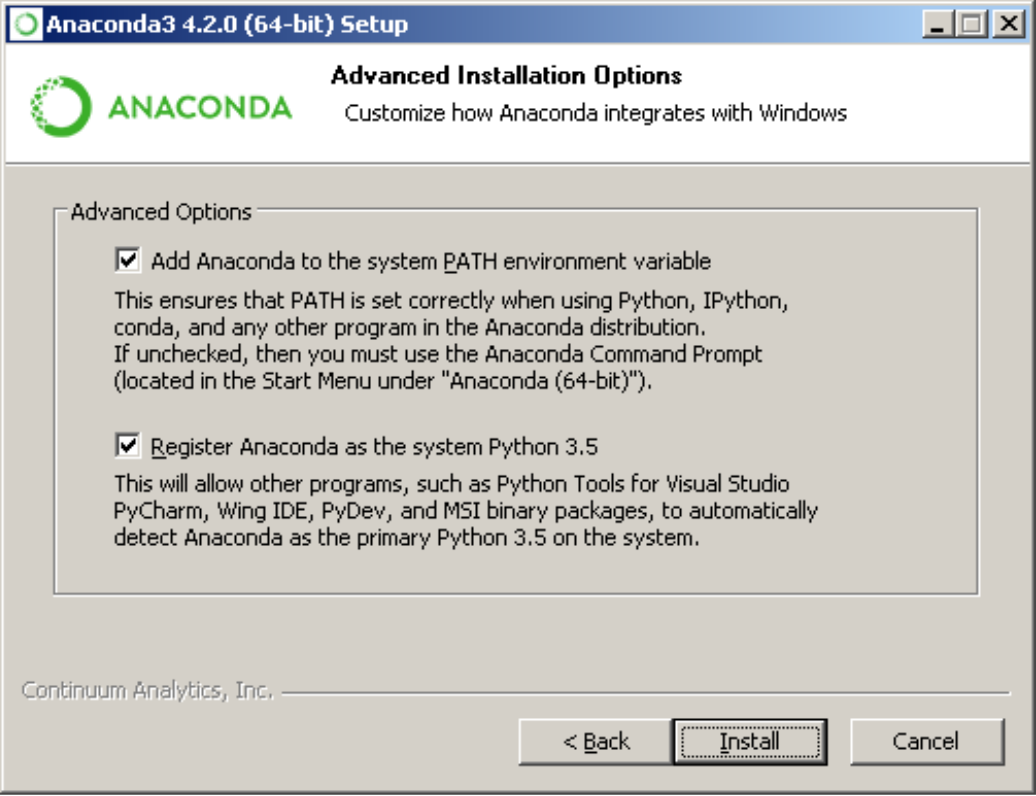Screen dimensions: 1036x796
Task: Cancel the Anaconda installation
Action: (926, 742)
